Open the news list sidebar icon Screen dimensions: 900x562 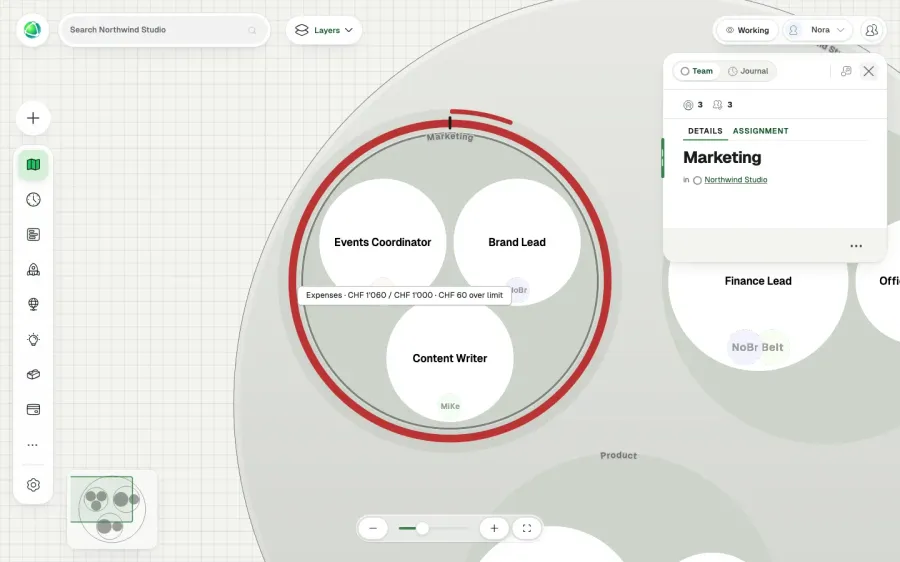coord(33,234)
